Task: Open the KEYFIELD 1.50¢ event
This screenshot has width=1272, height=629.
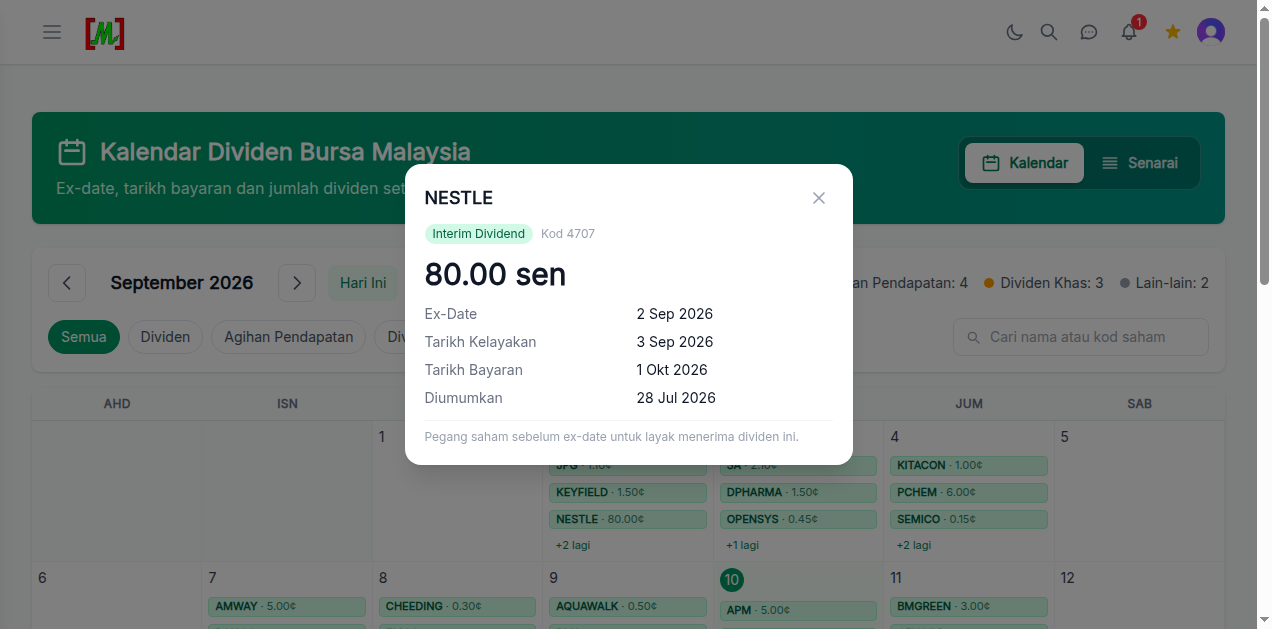Action: tap(627, 492)
